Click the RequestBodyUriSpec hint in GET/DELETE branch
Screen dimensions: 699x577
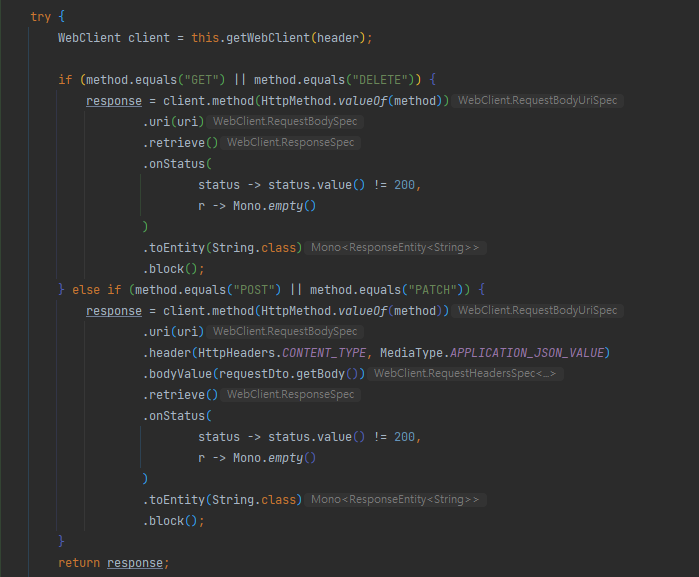click(x=537, y=101)
